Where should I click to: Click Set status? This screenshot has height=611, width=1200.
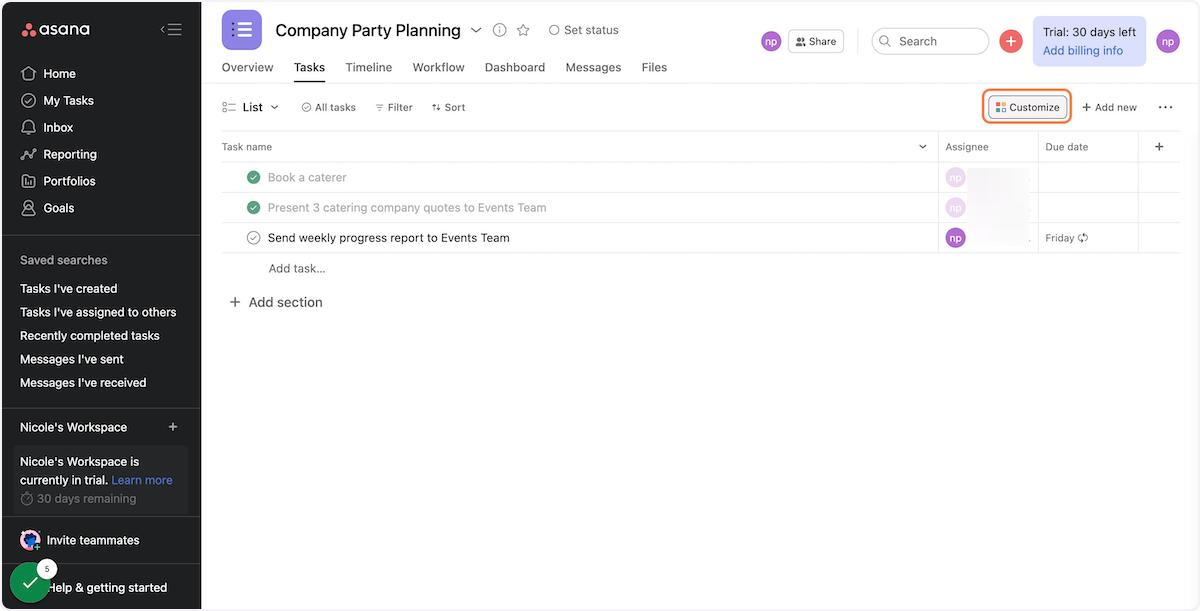584,30
